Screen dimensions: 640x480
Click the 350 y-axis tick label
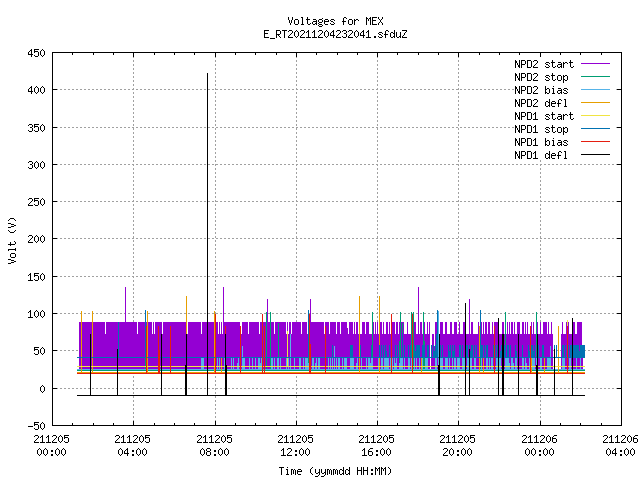tap(36, 128)
